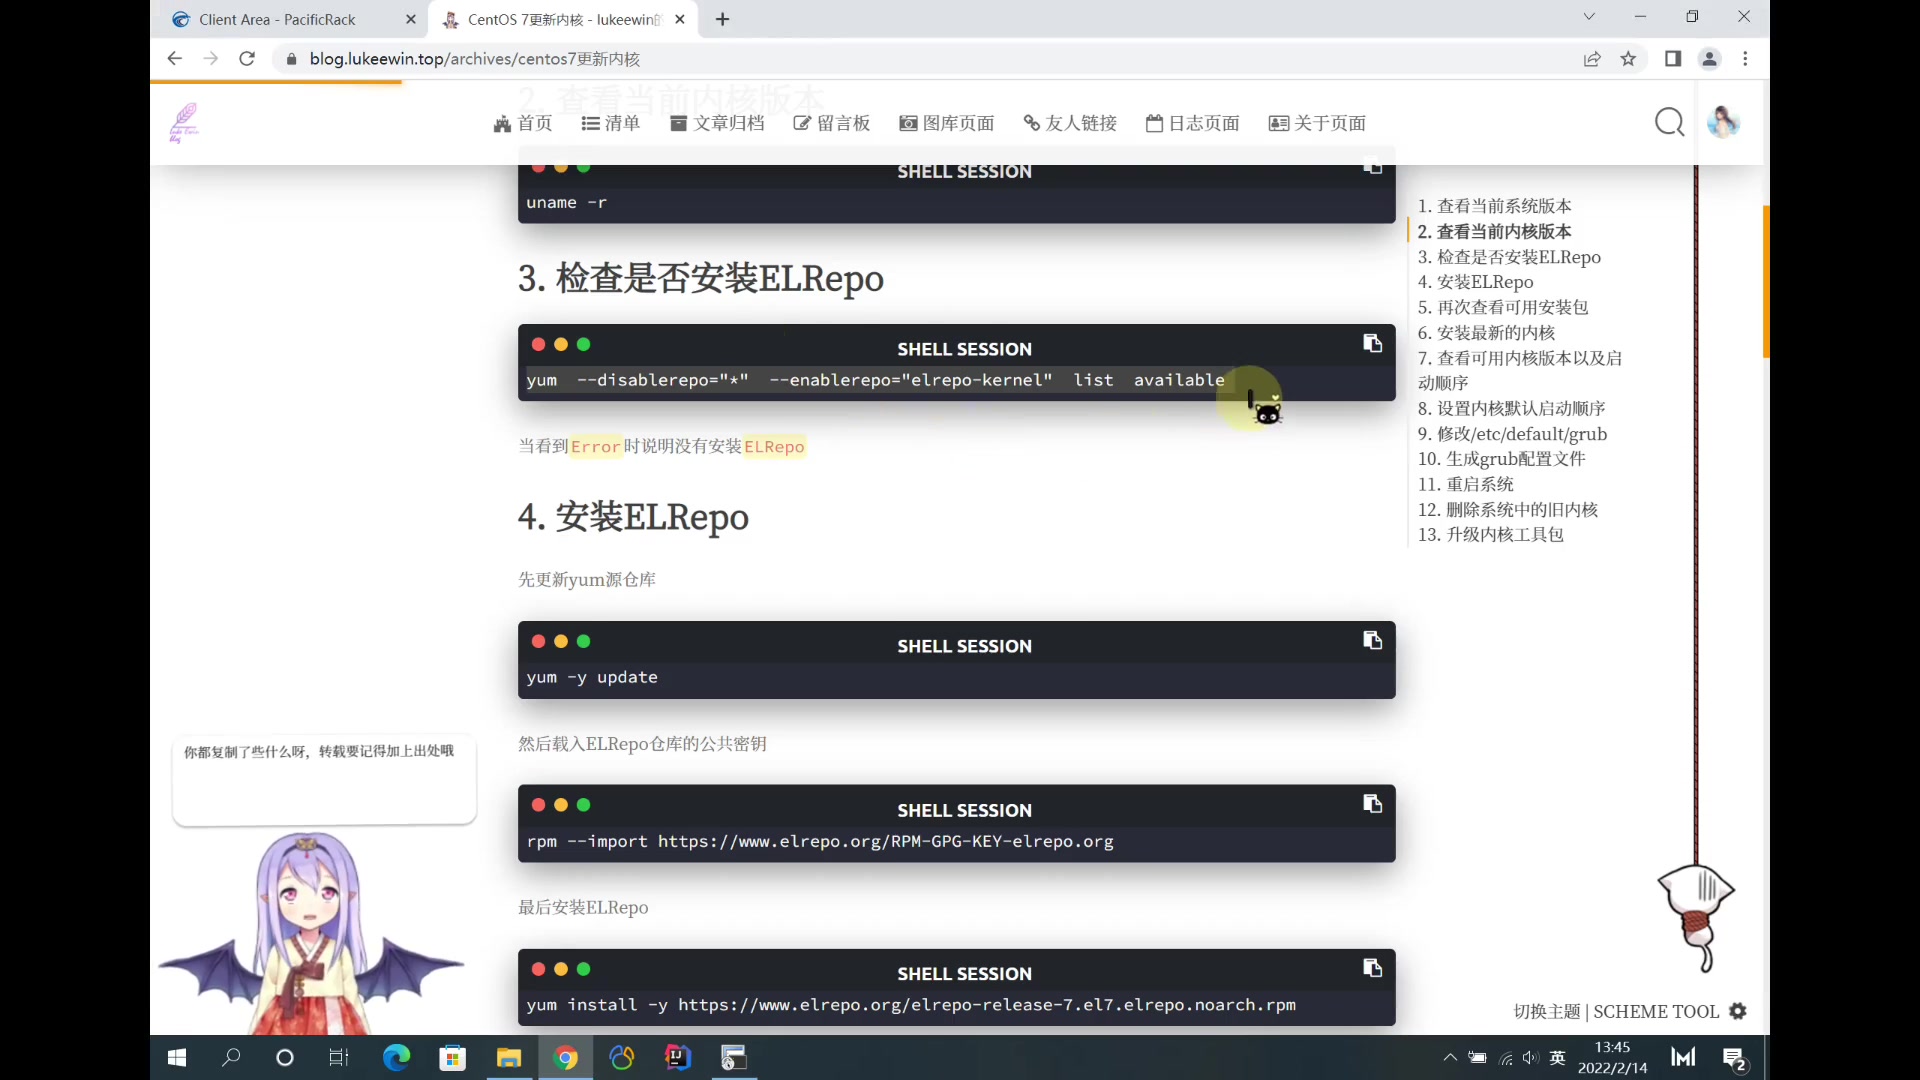Open the tab search dropdown arrow
The image size is (1920, 1080).
1589,16
